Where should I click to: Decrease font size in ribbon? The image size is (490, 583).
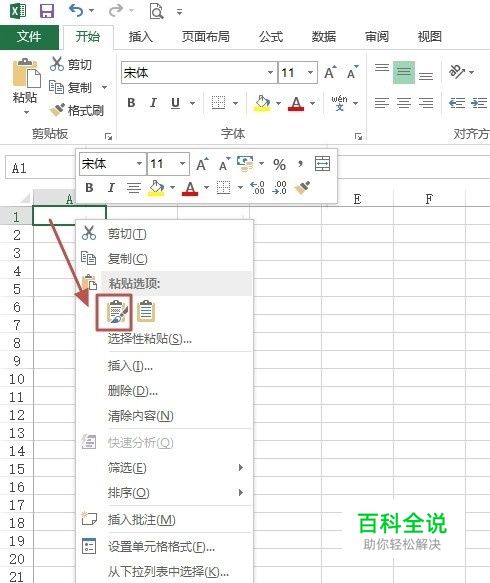[x=352, y=72]
